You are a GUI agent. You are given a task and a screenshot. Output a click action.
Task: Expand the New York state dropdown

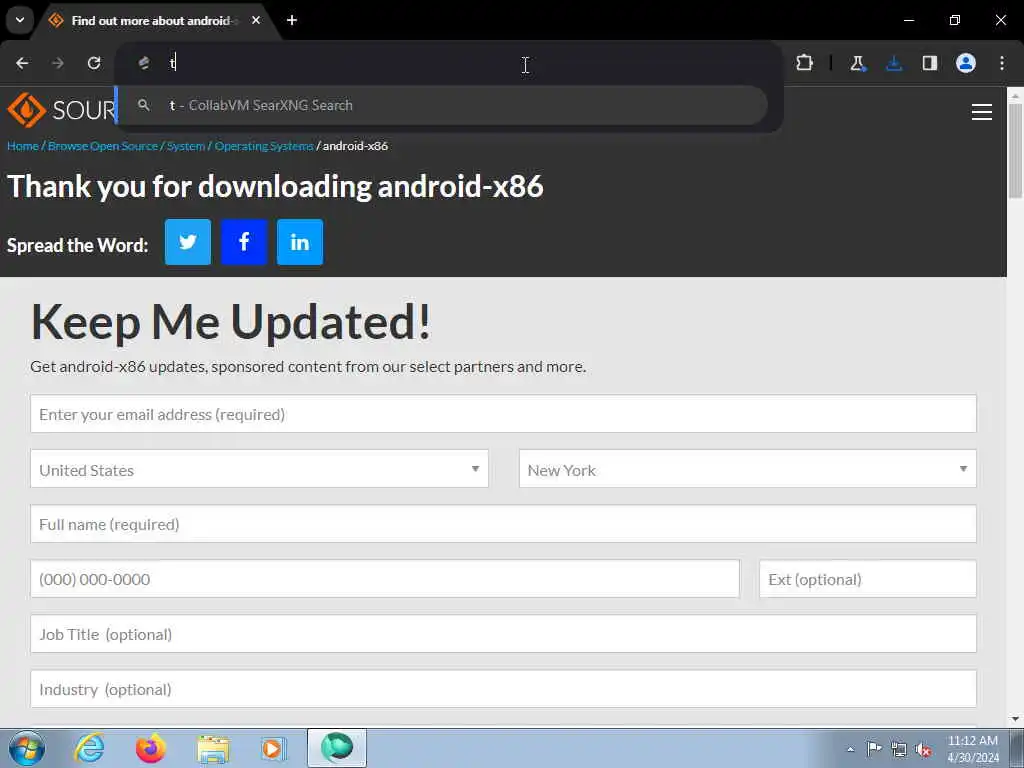click(x=748, y=469)
